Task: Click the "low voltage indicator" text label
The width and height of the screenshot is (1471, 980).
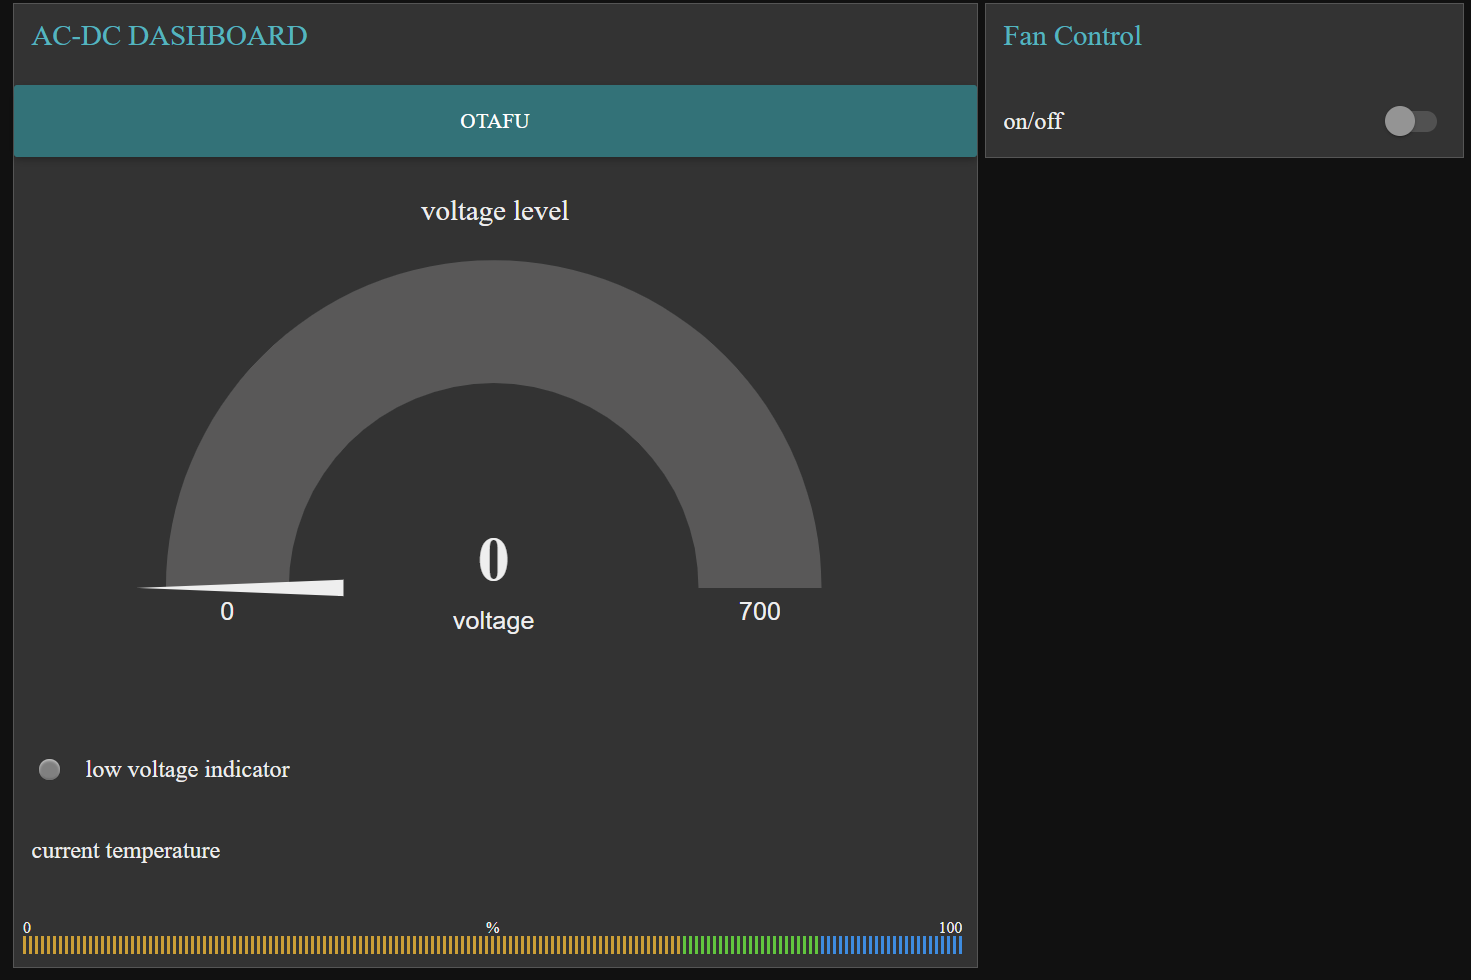Action: [187, 769]
